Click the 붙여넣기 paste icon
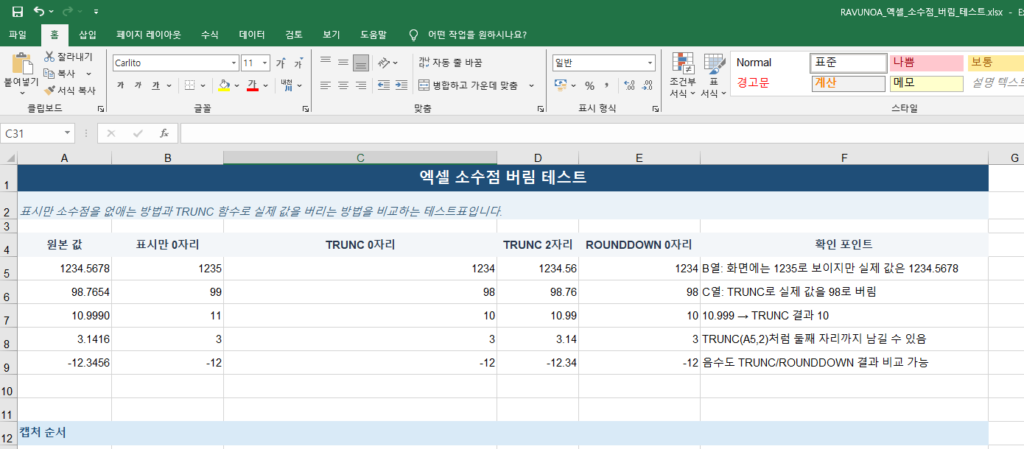Screen dimensions: 1024x449 coord(22,63)
